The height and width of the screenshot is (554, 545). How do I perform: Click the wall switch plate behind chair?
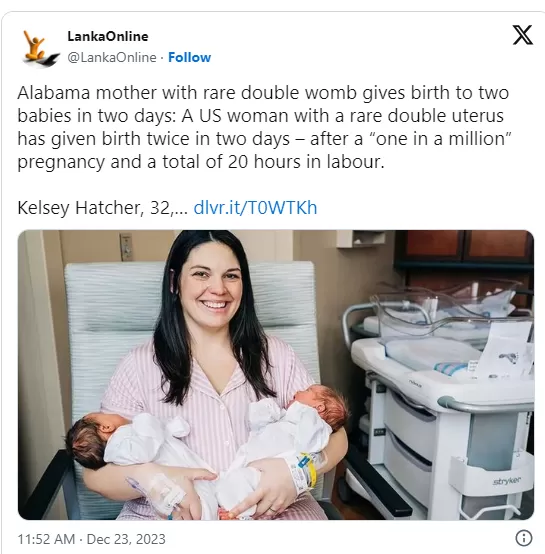coord(125,246)
